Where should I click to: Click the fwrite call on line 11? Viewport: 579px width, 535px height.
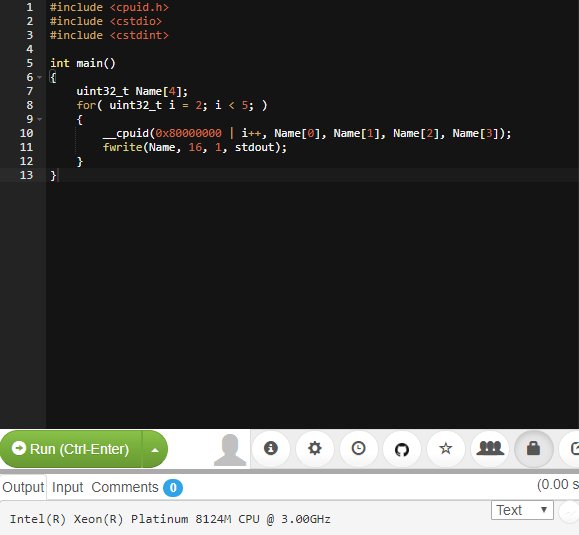195,147
